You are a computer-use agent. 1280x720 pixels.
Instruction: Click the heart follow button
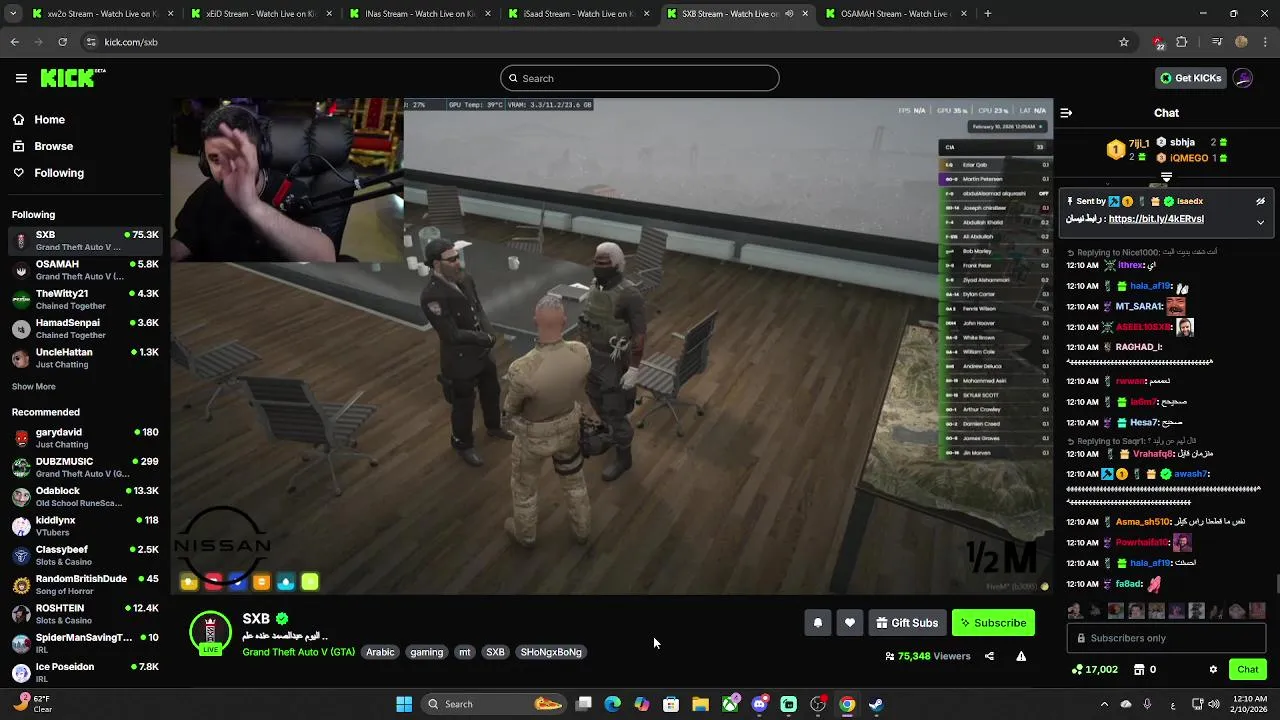tap(849, 623)
